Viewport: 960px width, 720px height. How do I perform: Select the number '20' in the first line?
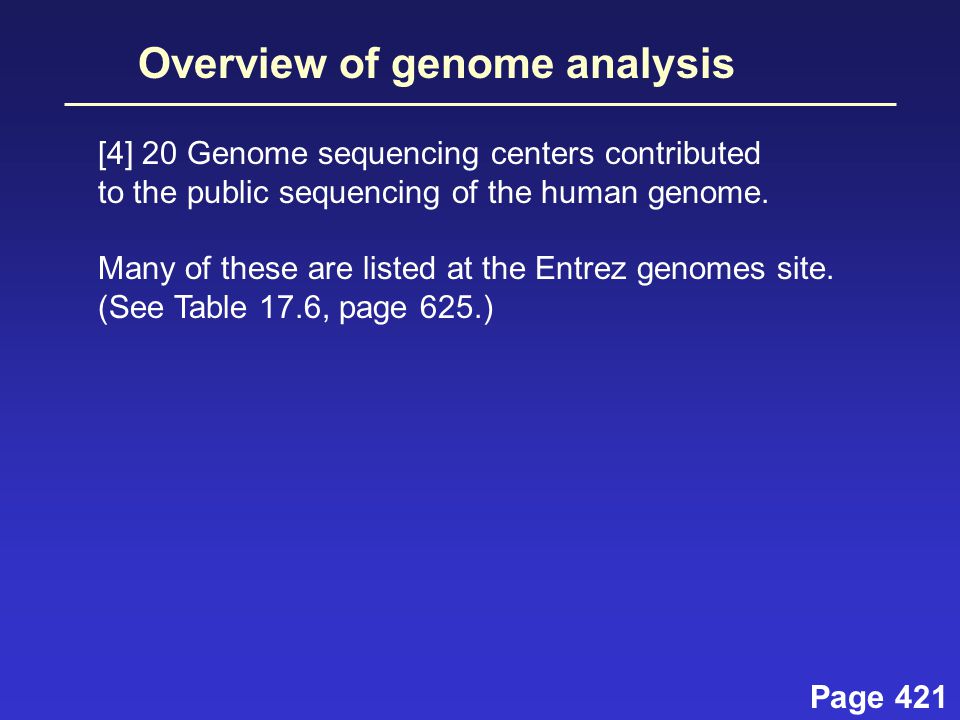point(159,153)
